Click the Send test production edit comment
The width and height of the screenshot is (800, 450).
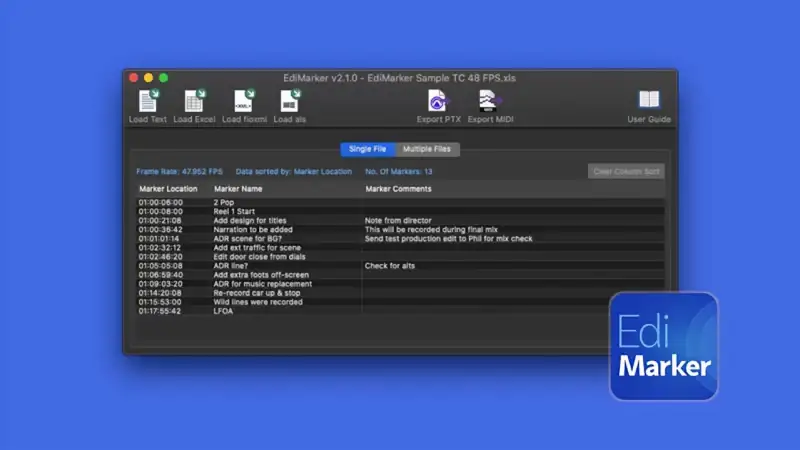(x=448, y=239)
